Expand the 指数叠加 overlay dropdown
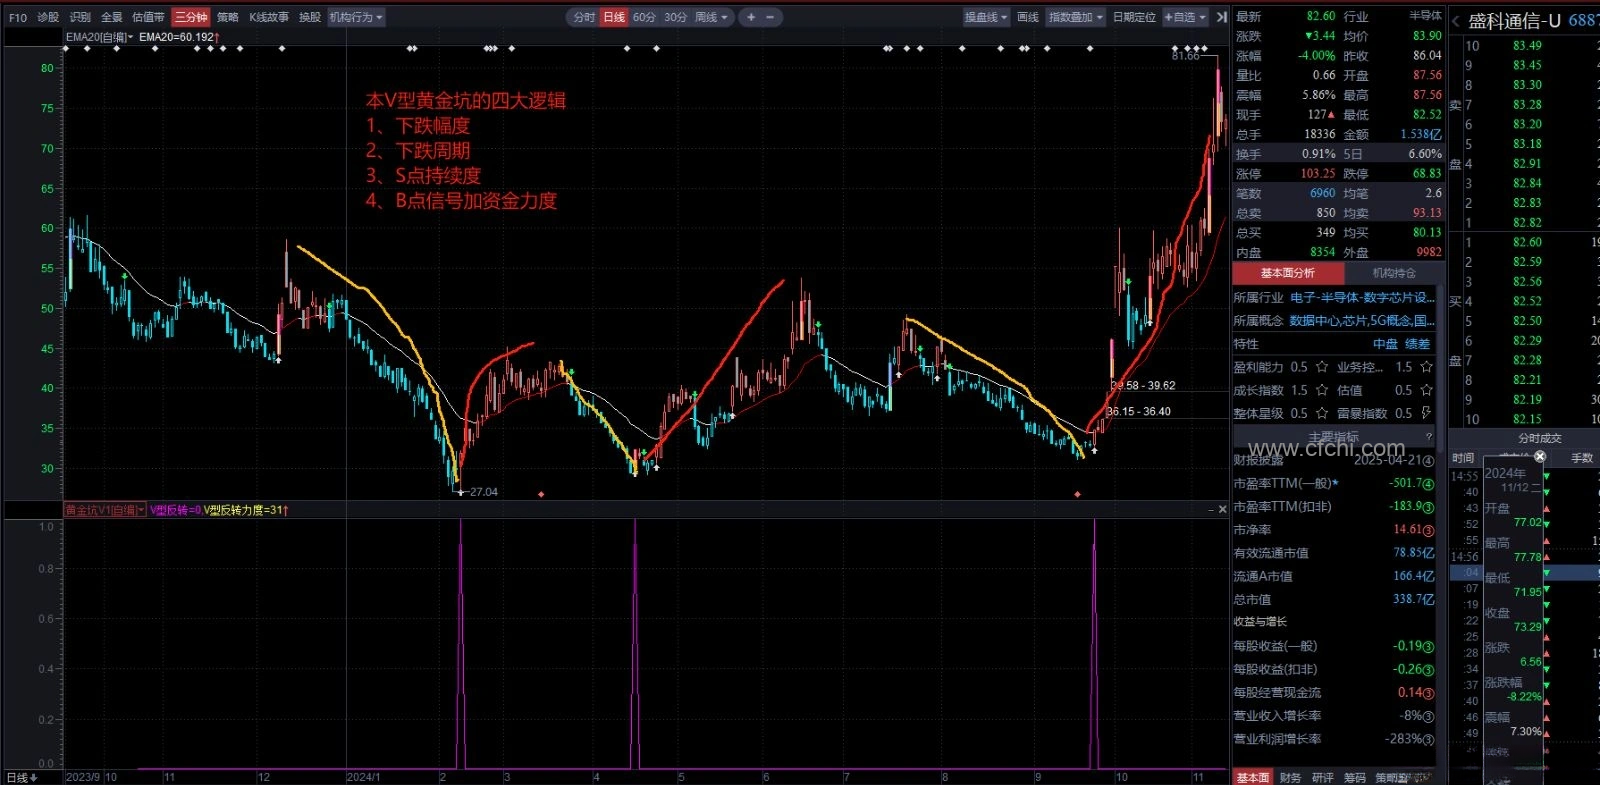Image resolution: width=1600 pixels, height=785 pixels. [1076, 17]
